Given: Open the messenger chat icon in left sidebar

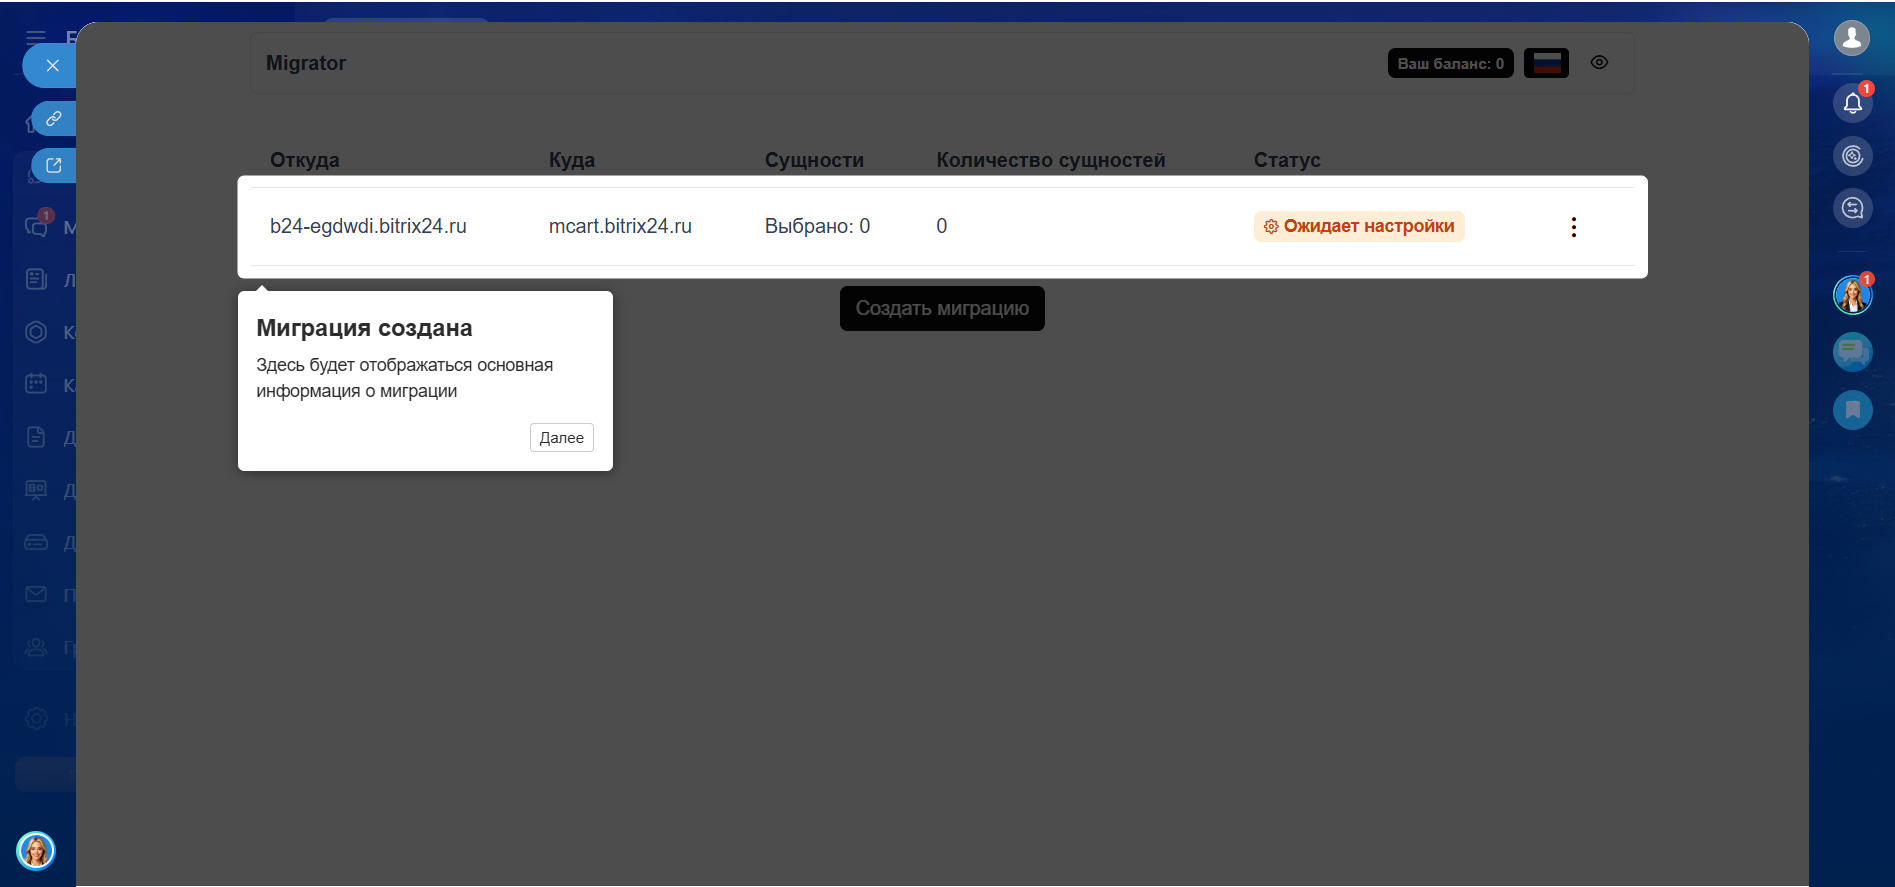Looking at the screenshot, I should [36, 227].
